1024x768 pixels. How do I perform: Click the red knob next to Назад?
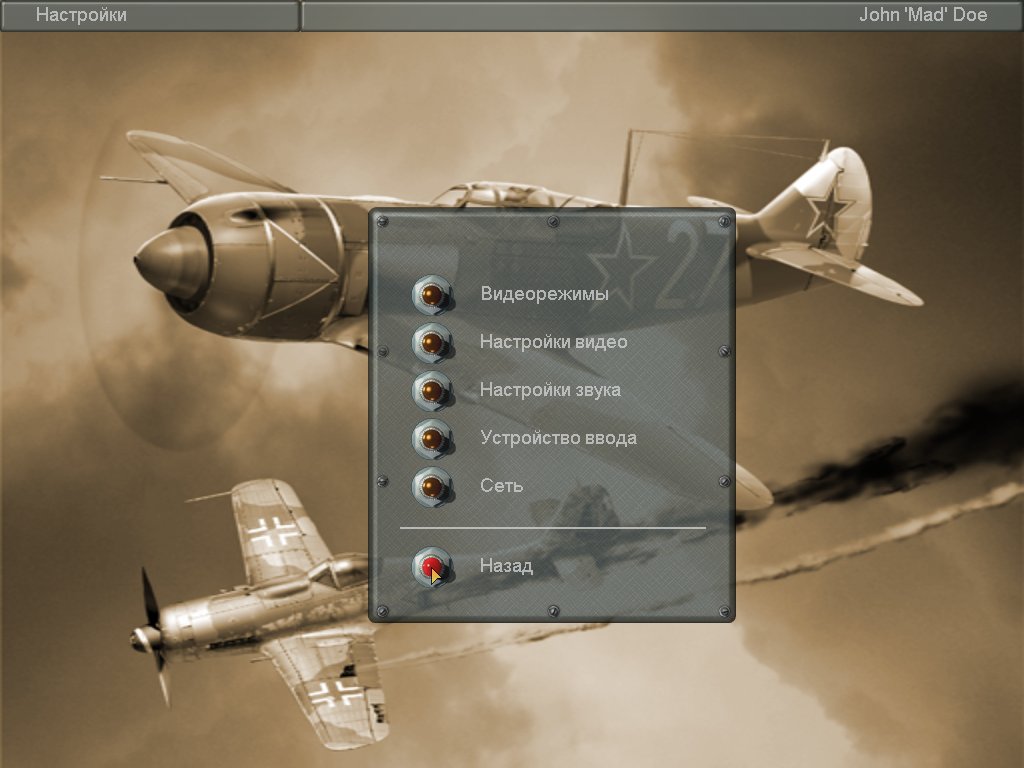(432, 566)
